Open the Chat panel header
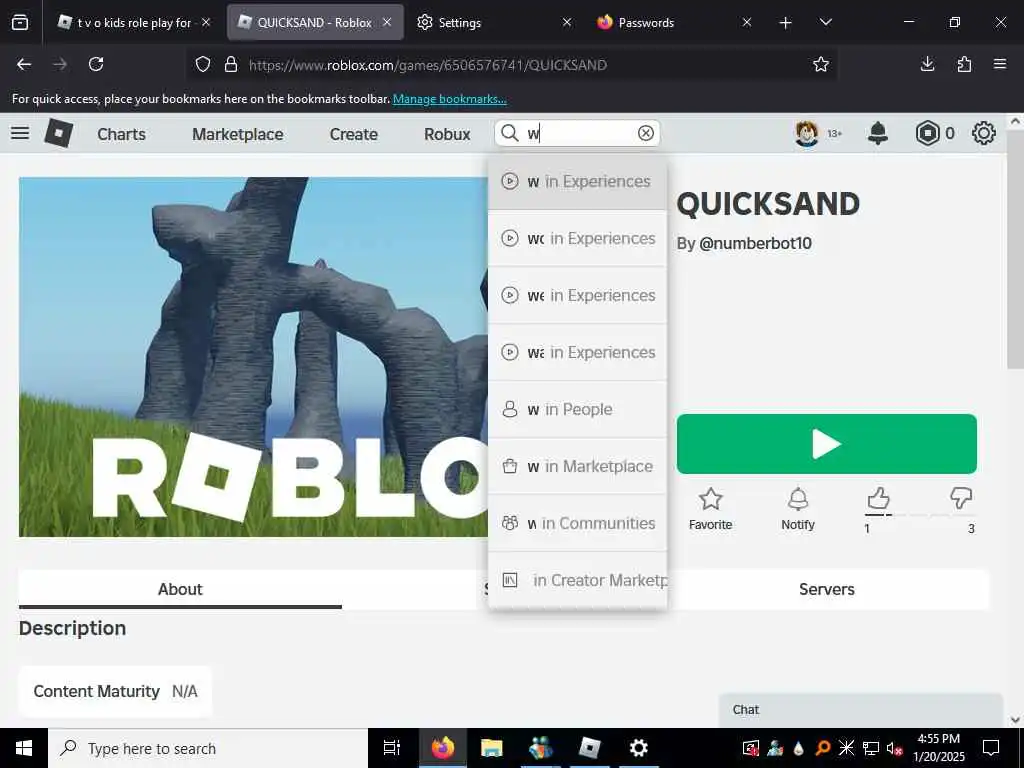1024x768 pixels. click(x=861, y=710)
